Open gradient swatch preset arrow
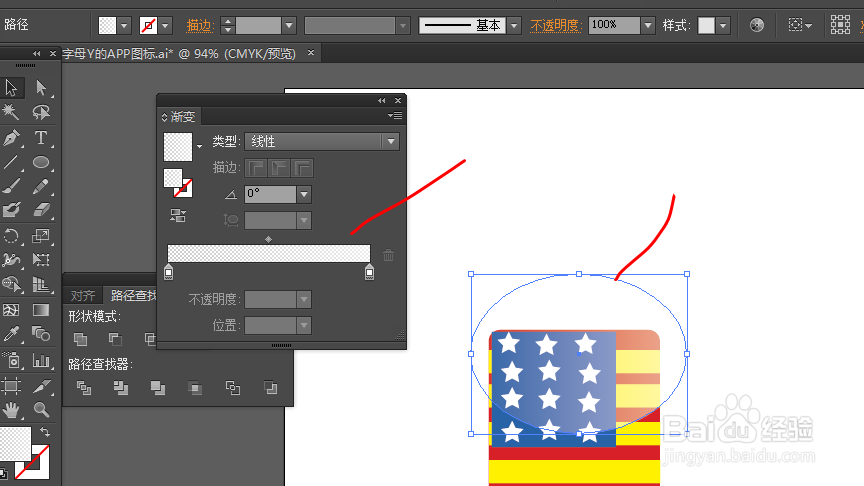 [x=199, y=147]
